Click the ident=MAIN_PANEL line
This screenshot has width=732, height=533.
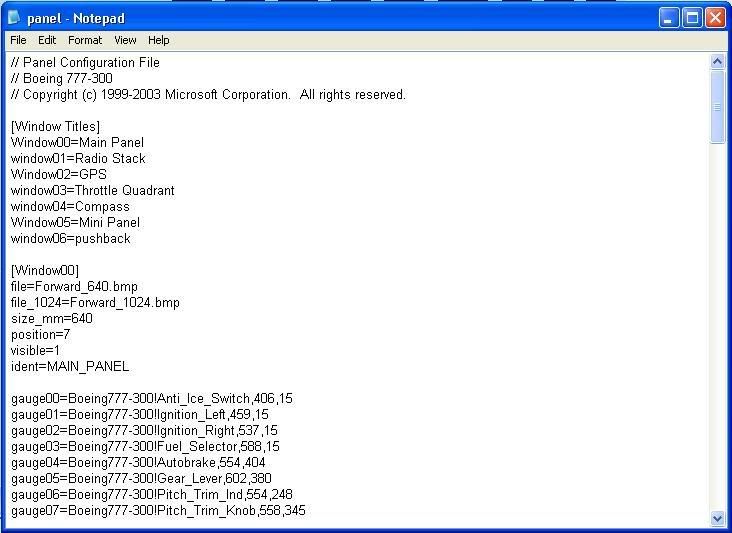(x=70, y=367)
